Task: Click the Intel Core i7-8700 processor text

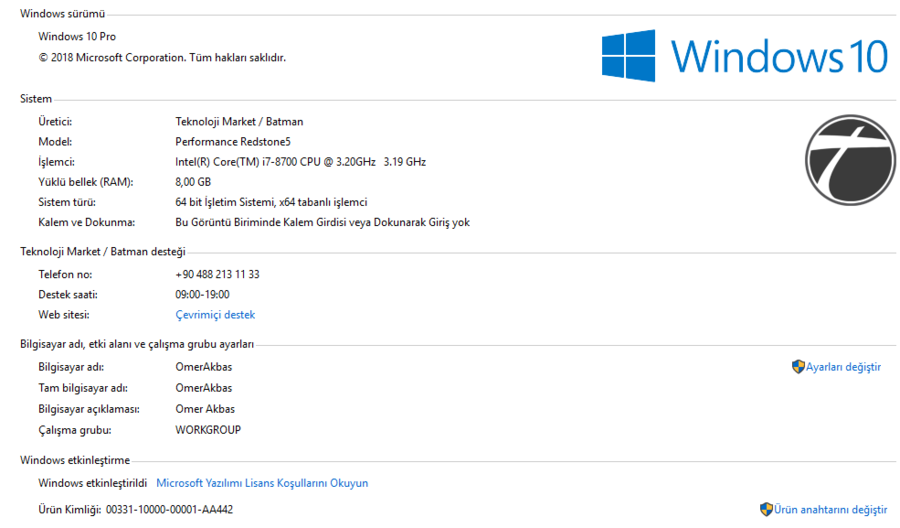Action: [x=300, y=161]
